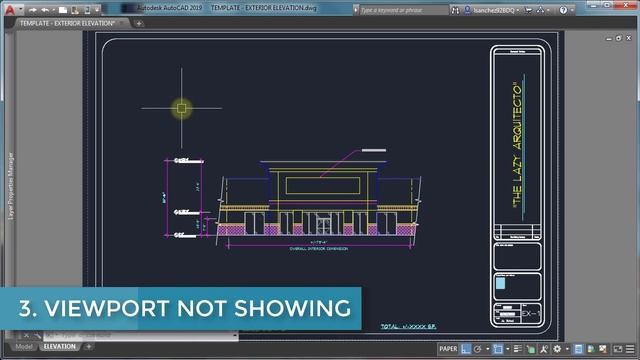Image resolution: width=640 pixels, height=360 pixels.
Task: Toggle polar tracking icon in status bar
Action: tap(478, 349)
